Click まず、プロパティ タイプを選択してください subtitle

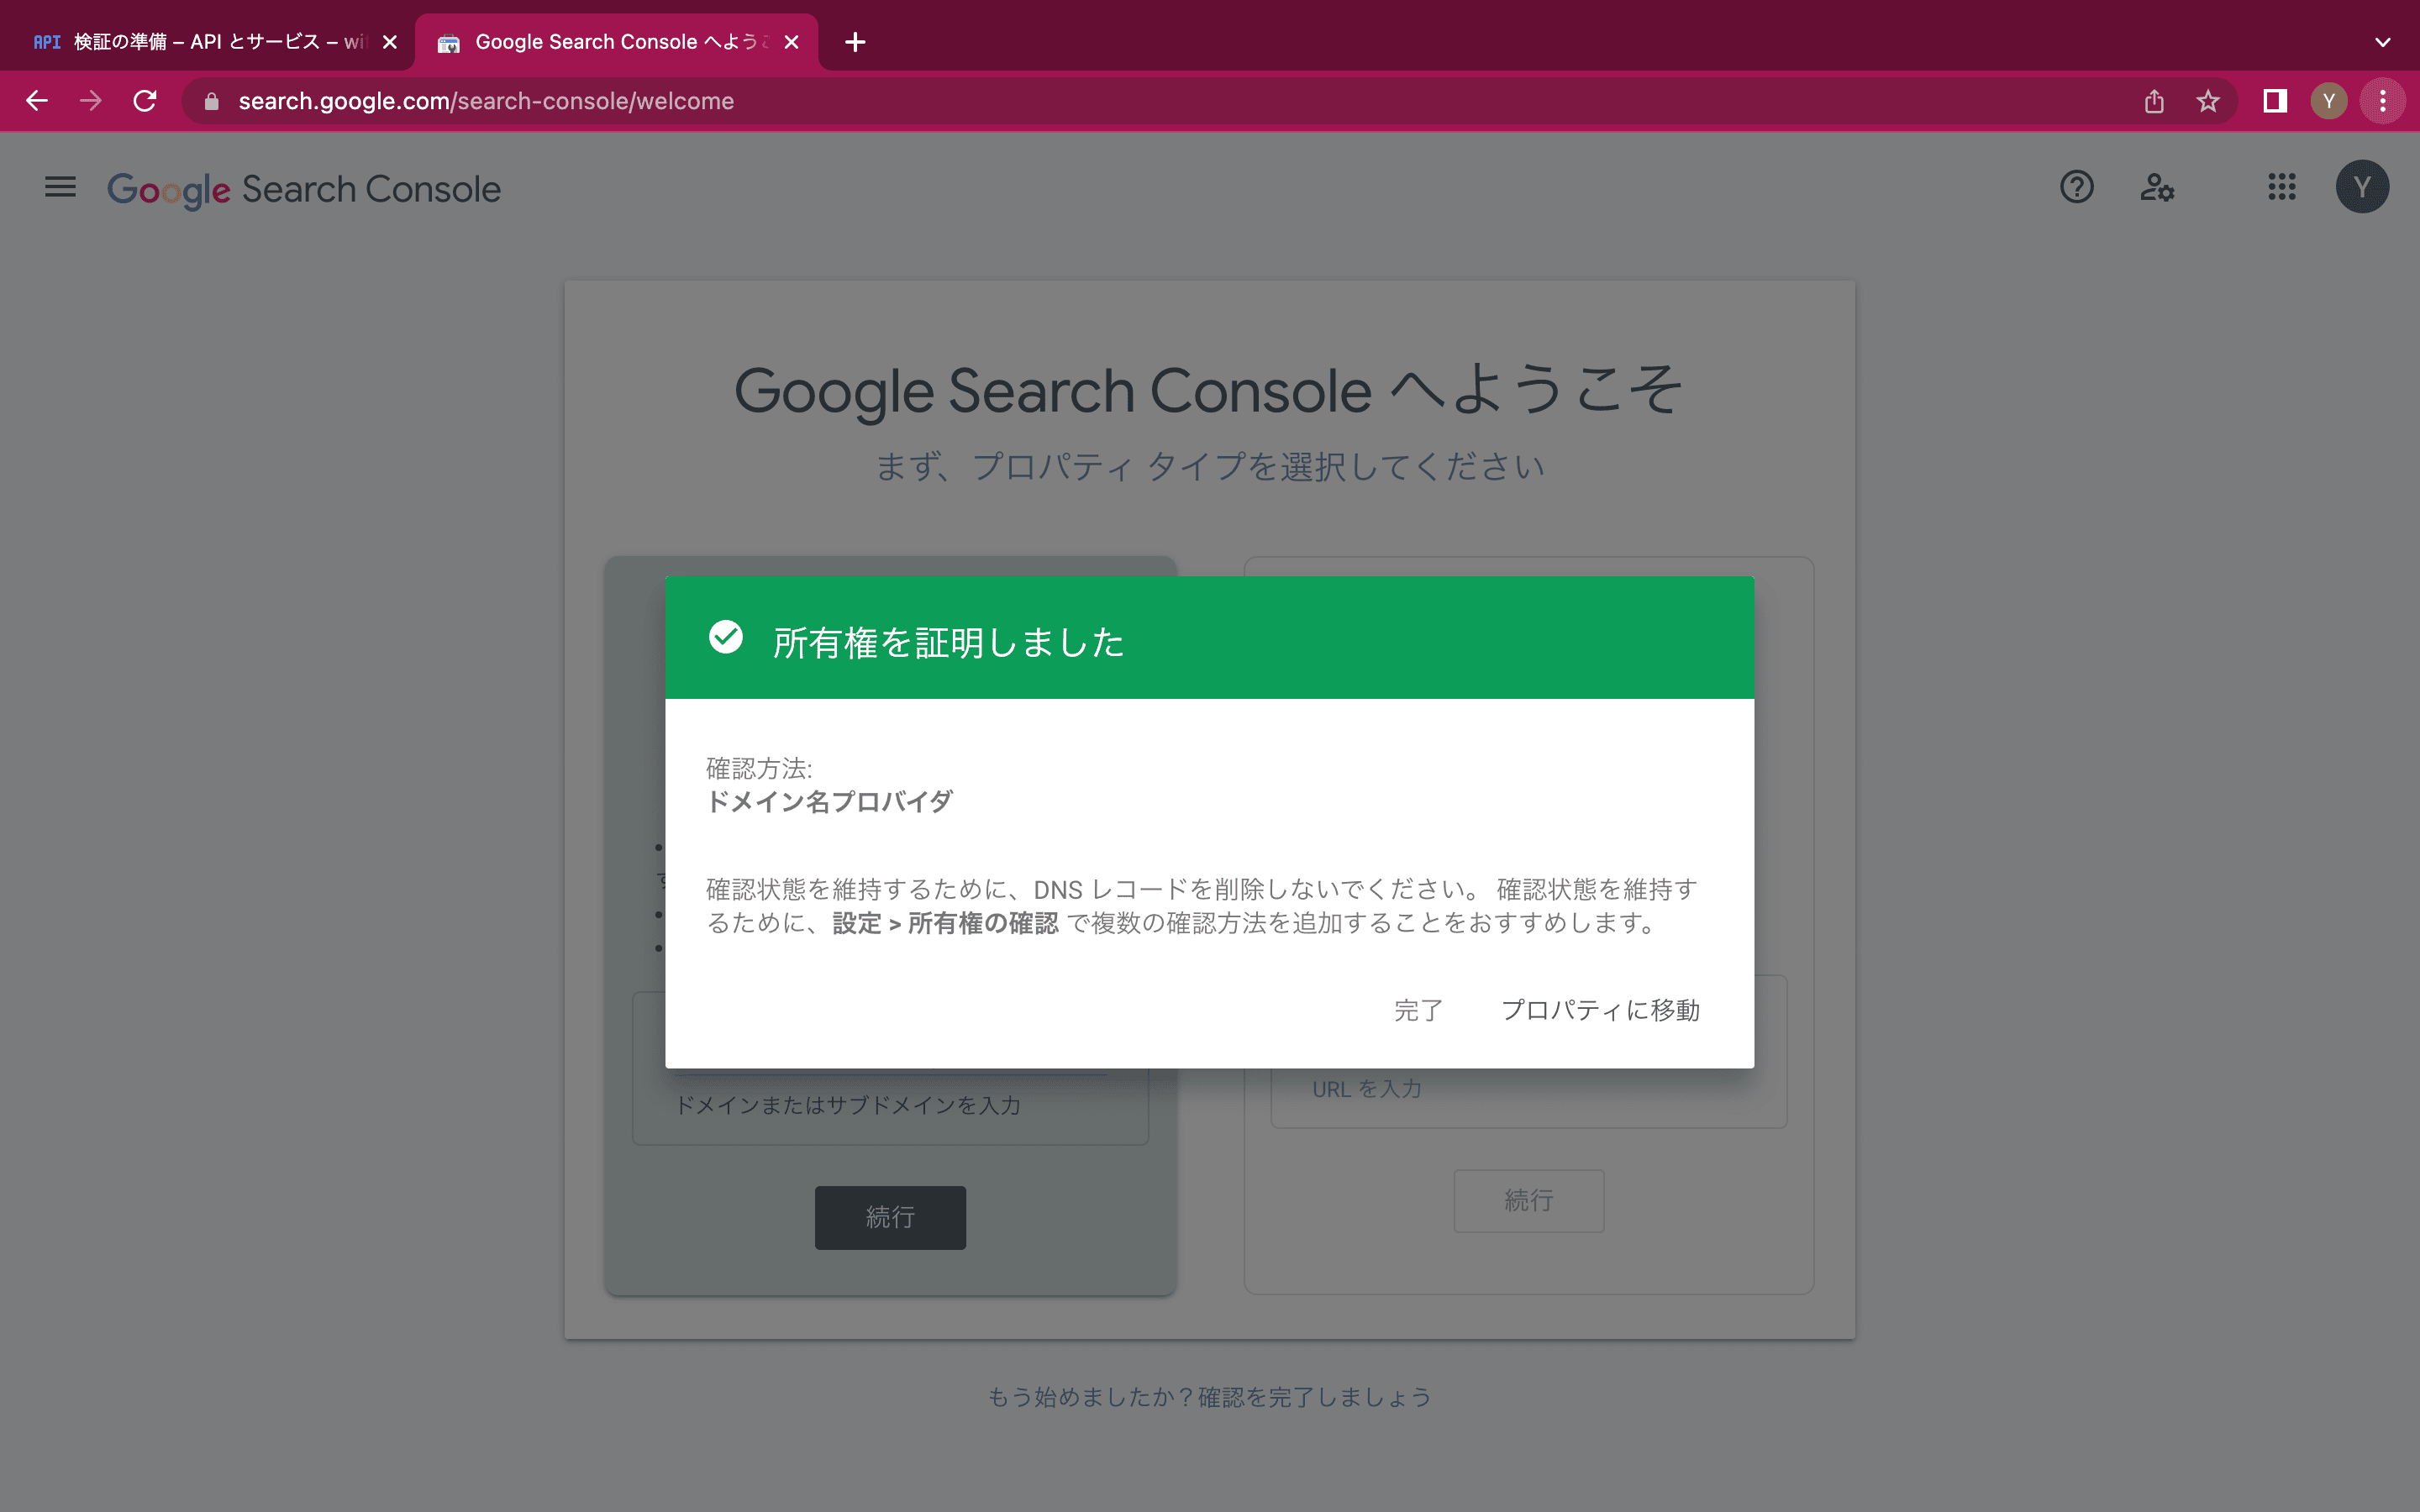point(1210,466)
